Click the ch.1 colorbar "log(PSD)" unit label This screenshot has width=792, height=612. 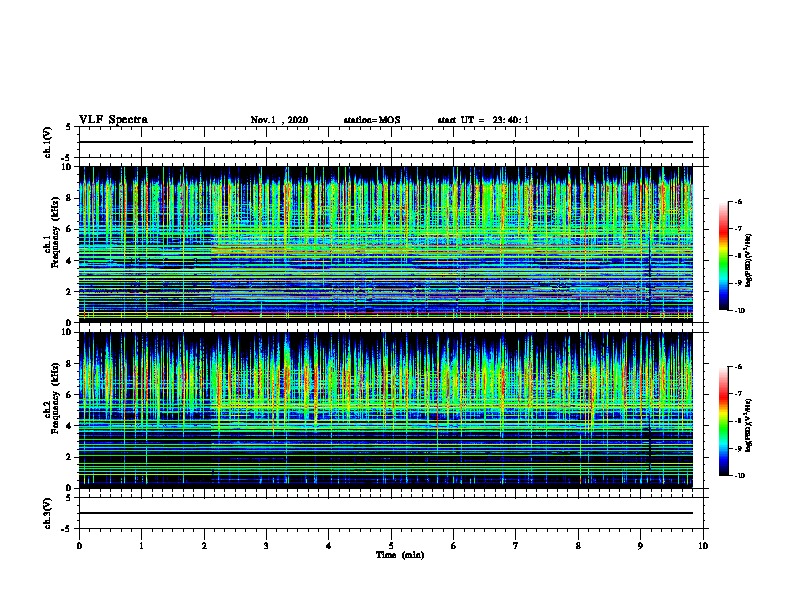749,260
